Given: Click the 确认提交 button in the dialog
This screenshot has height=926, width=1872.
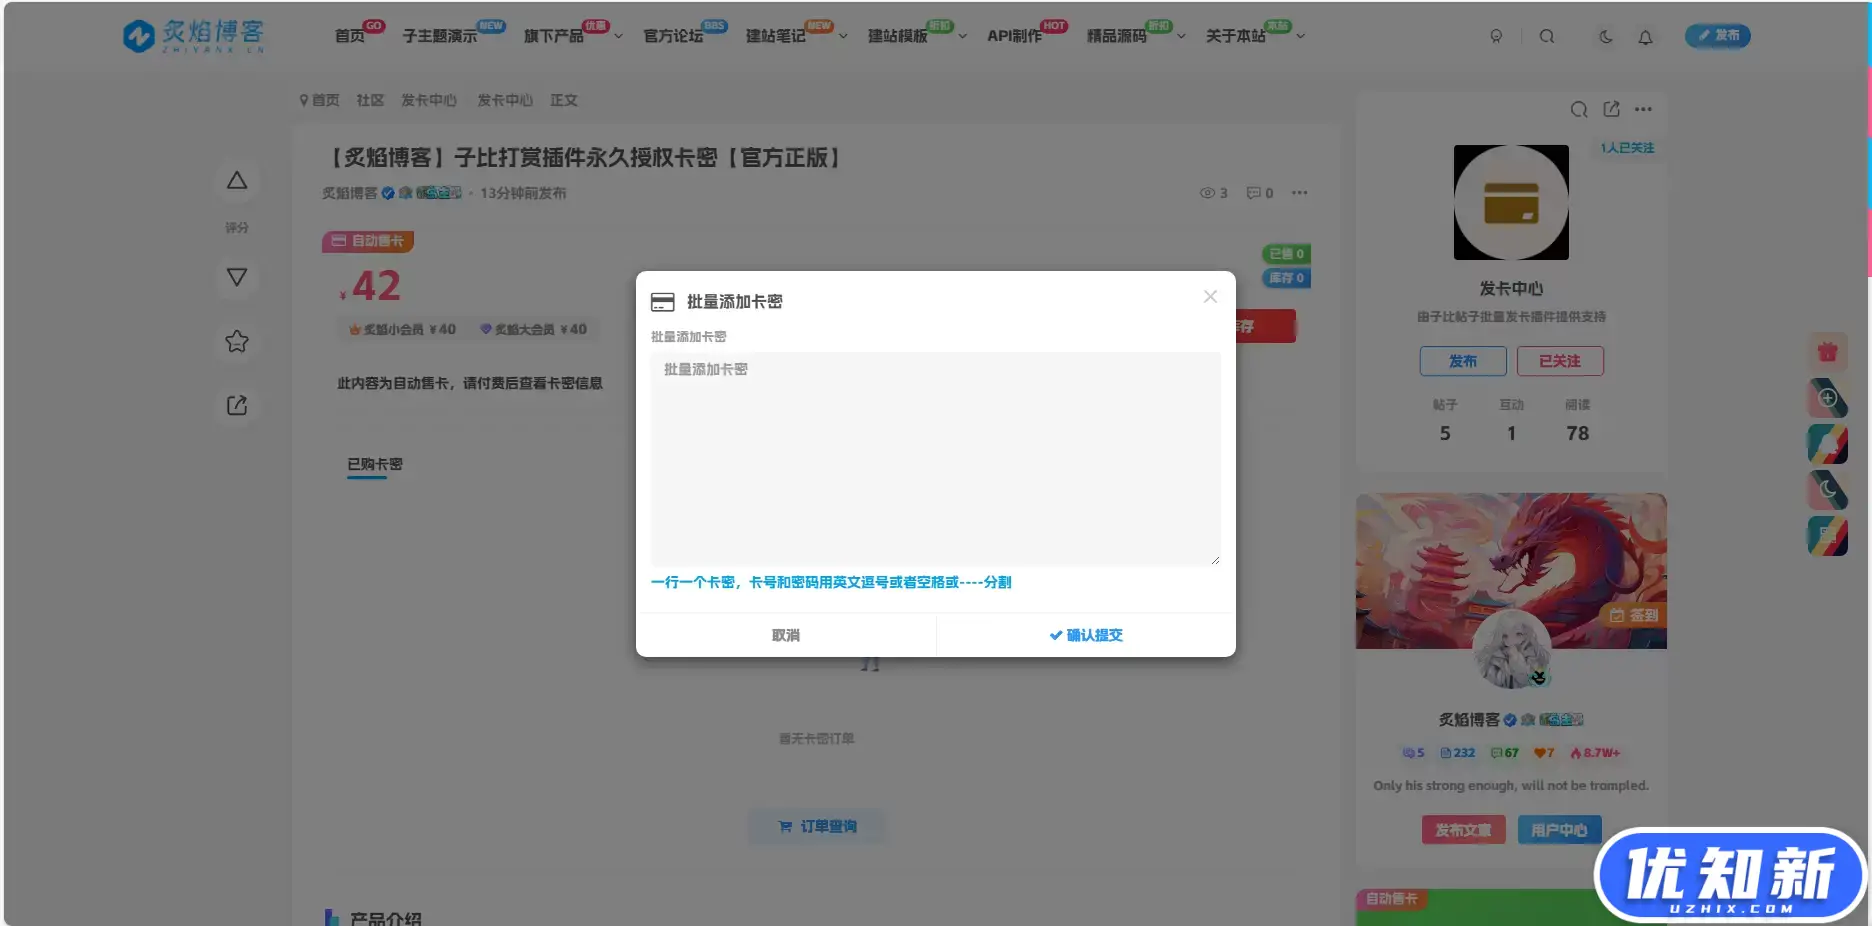Looking at the screenshot, I should point(1086,635).
